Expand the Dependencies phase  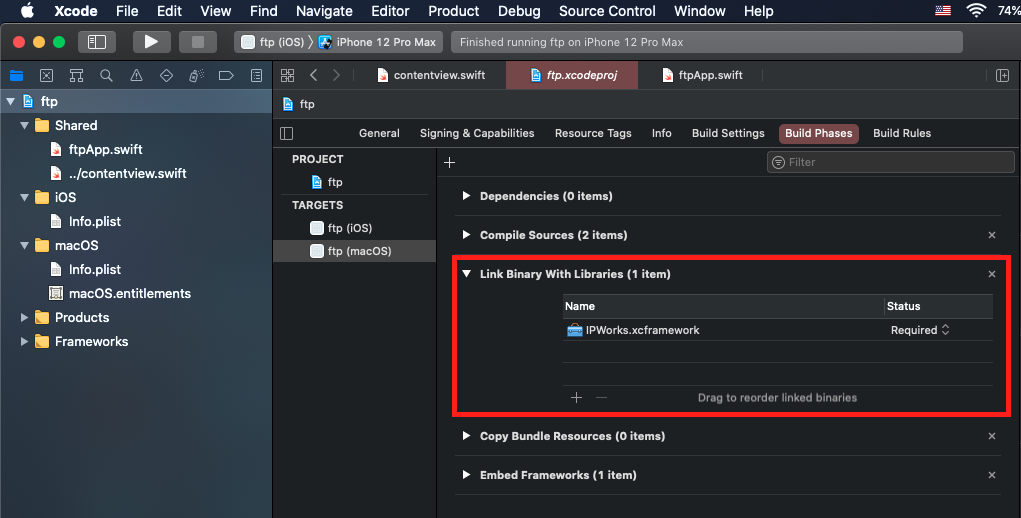point(466,196)
